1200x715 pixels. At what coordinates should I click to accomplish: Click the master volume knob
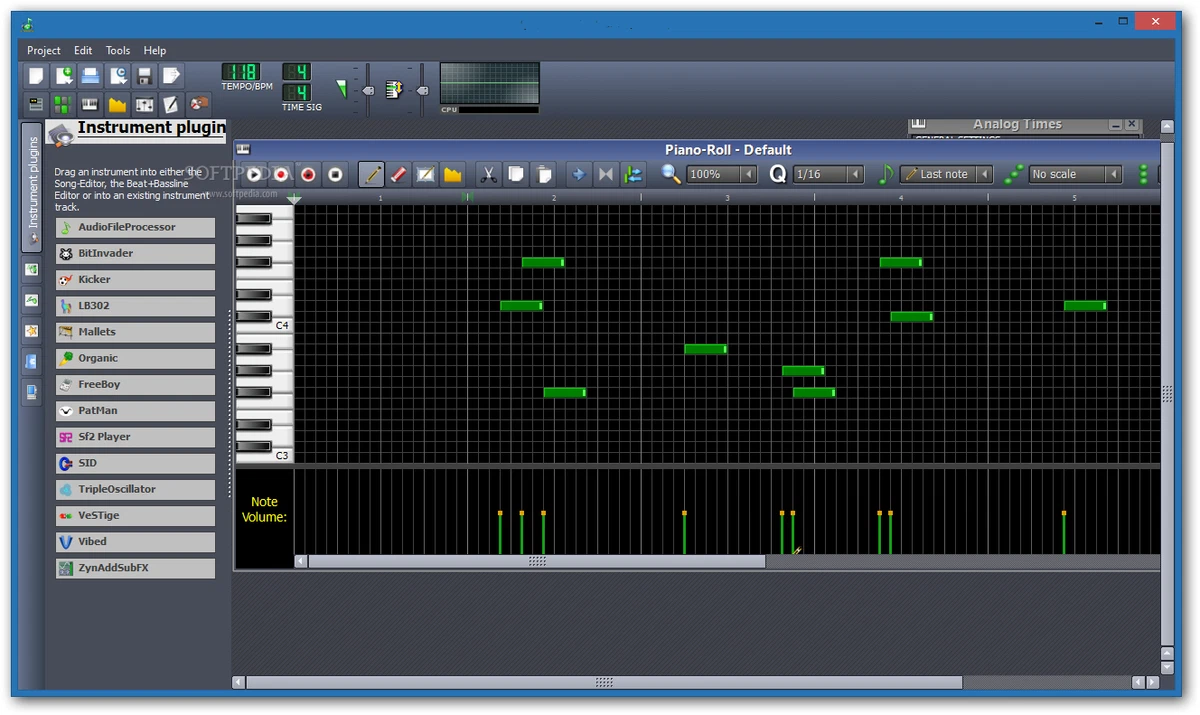point(368,91)
